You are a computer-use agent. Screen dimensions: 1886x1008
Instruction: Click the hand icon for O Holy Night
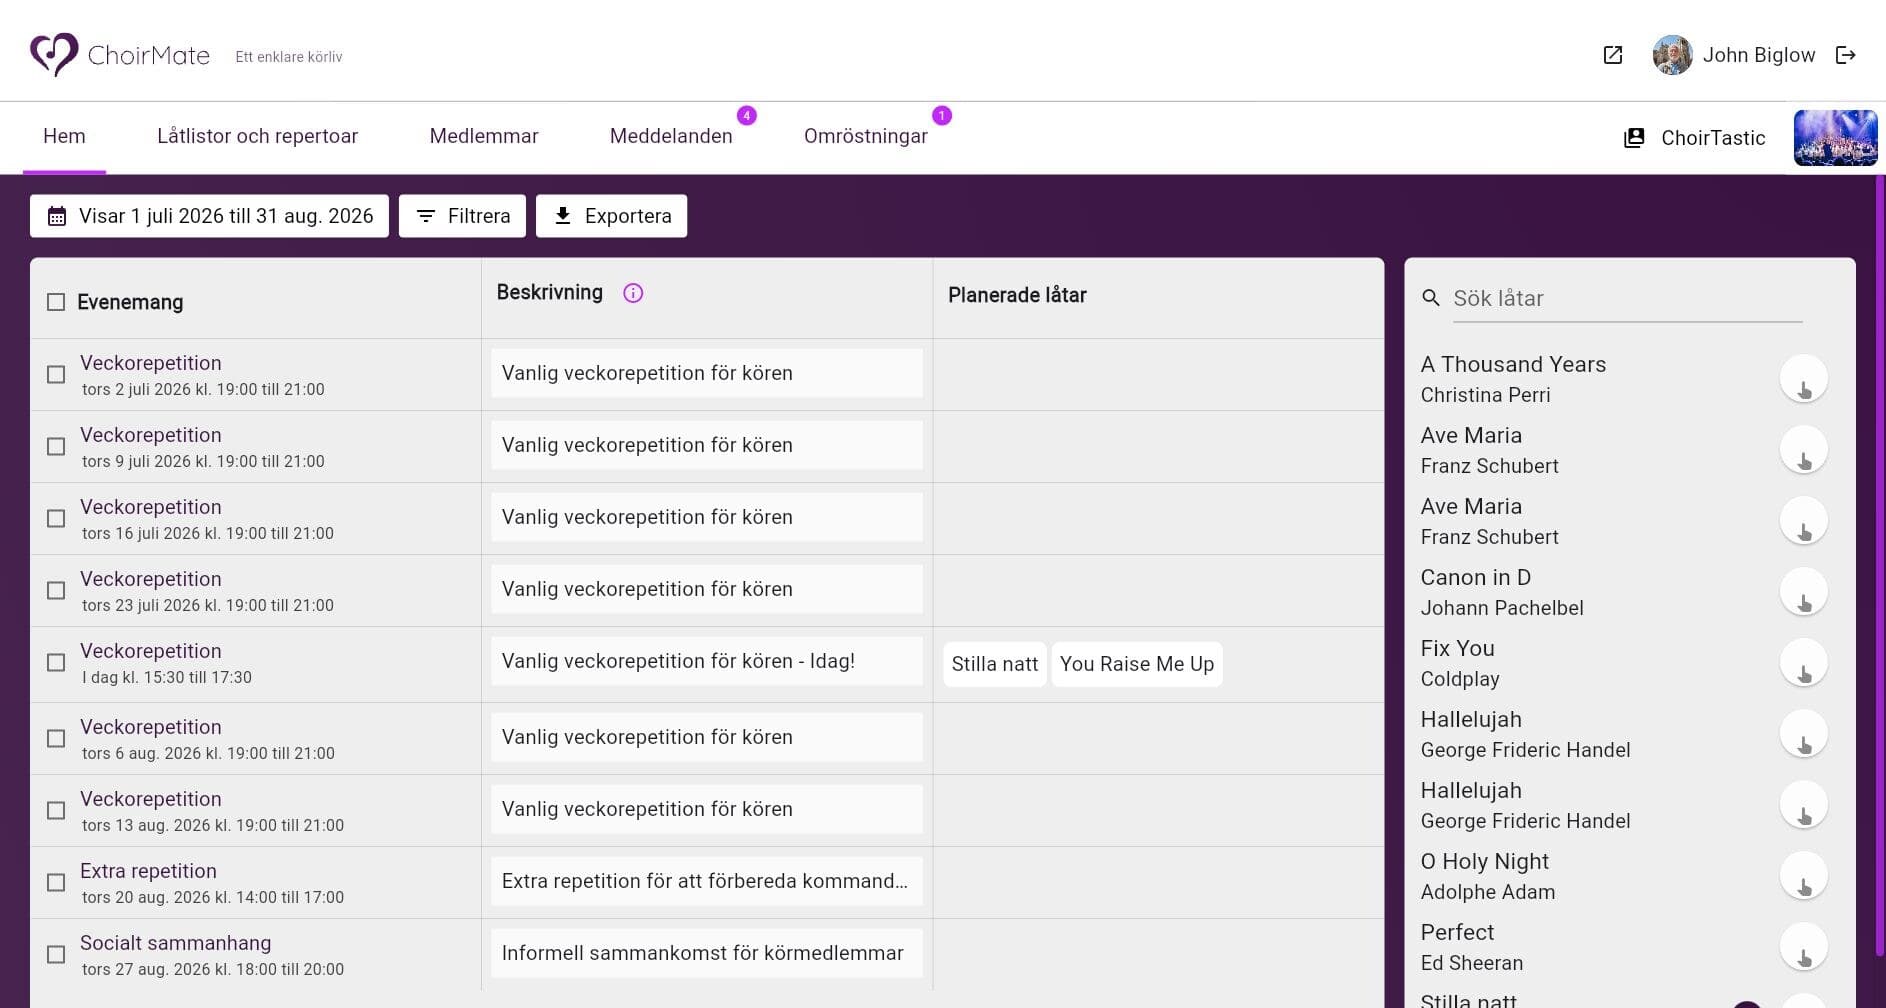point(1804,876)
